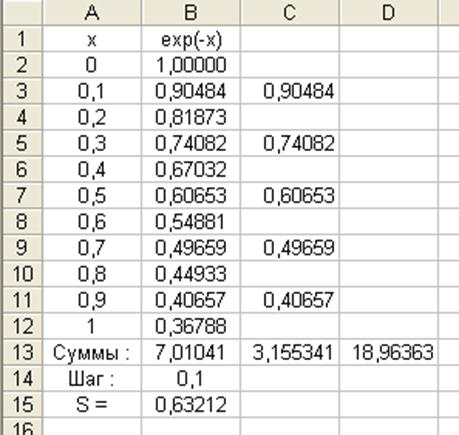Select cell with value 0,54881
This screenshot has height=435, width=459.
click(x=191, y=222)
